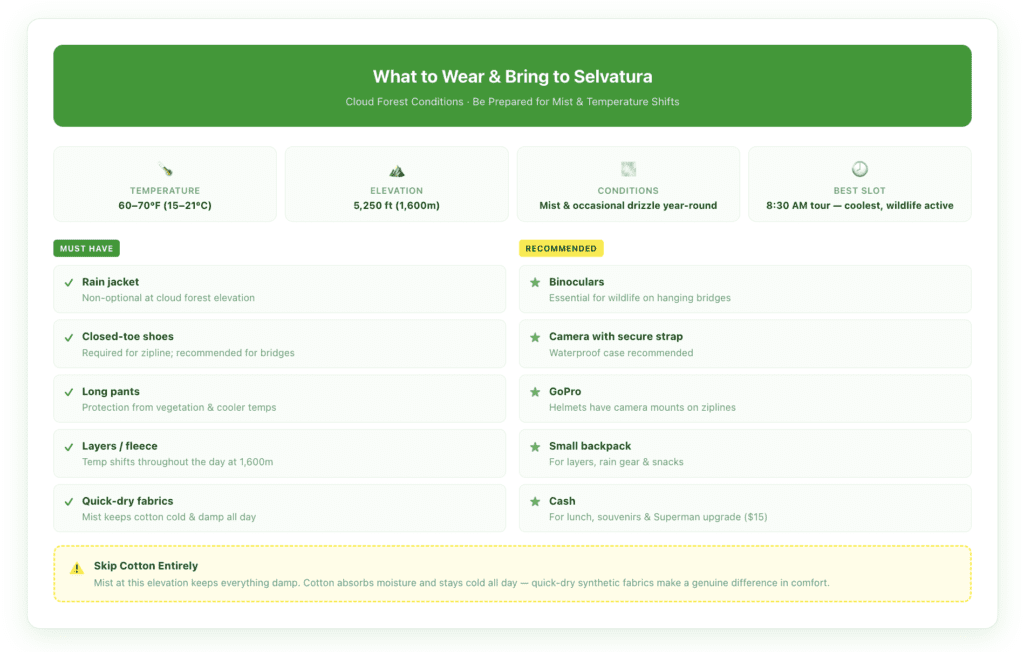Image resolution: width=1024 pixels, height=652 pixels.
Task: Select the yellow RECOMMENDED badge
Action: (x=561, y=248)
